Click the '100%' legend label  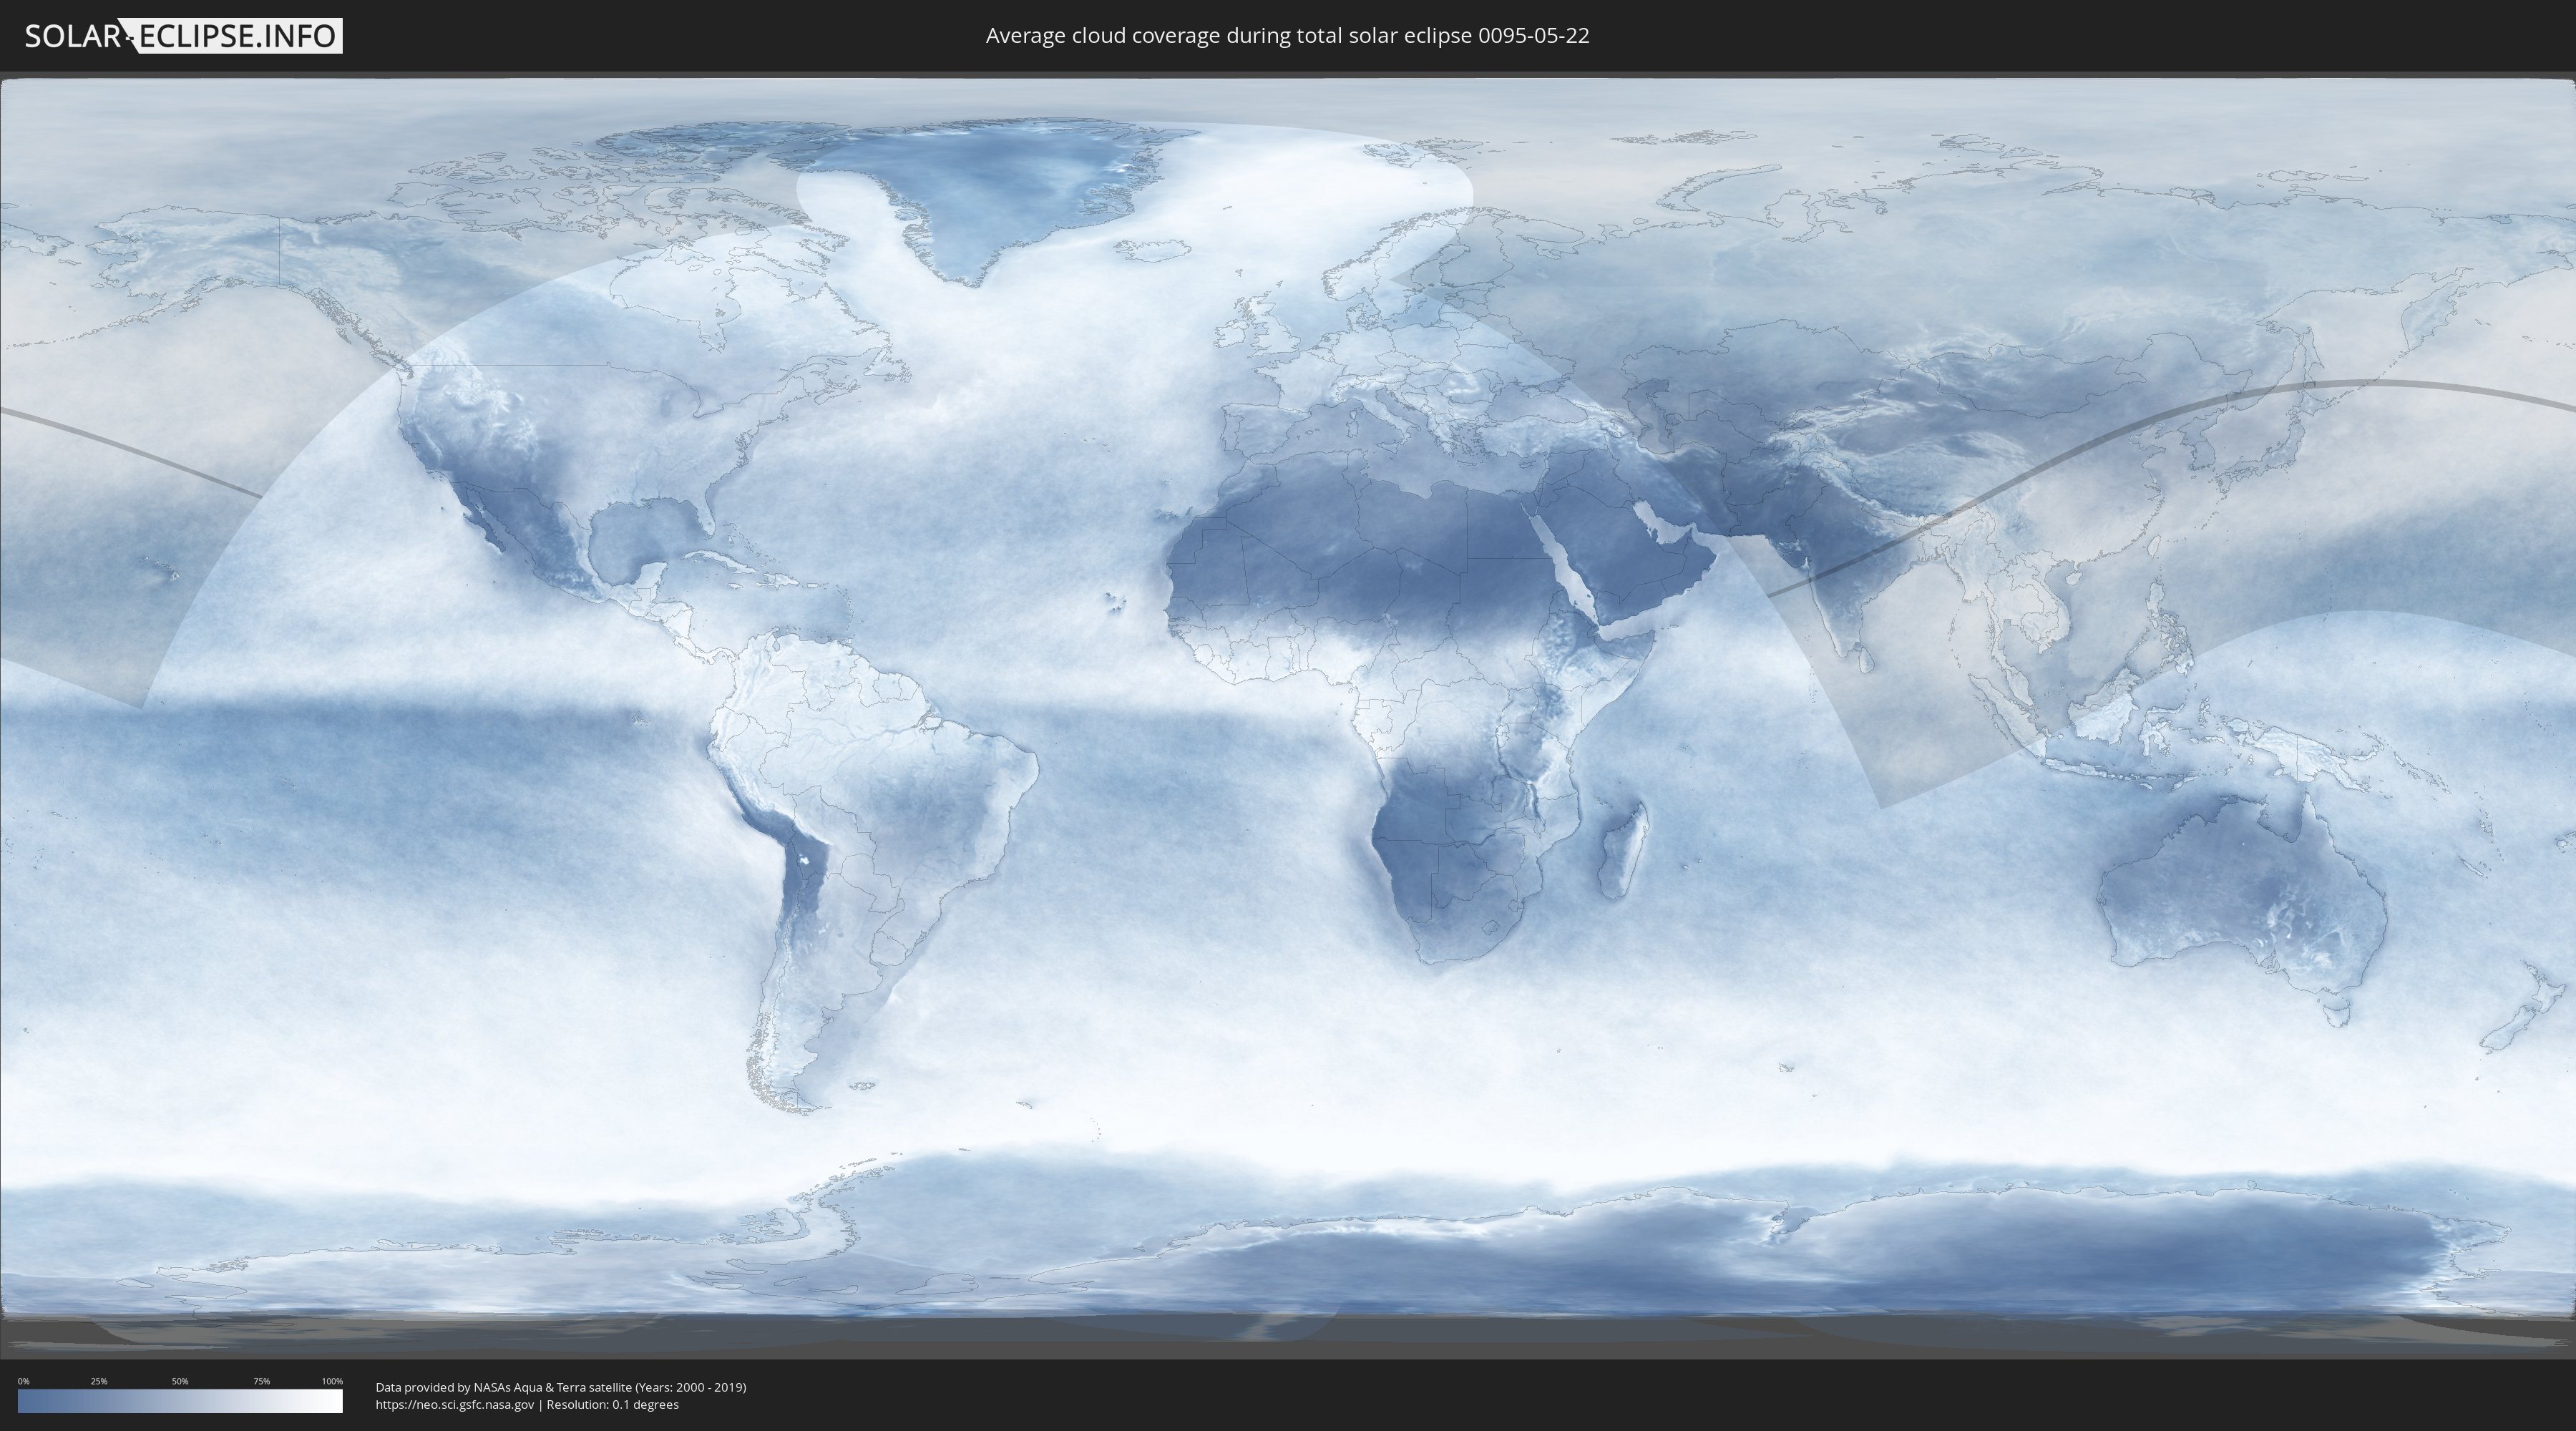tap(332, 1381)
